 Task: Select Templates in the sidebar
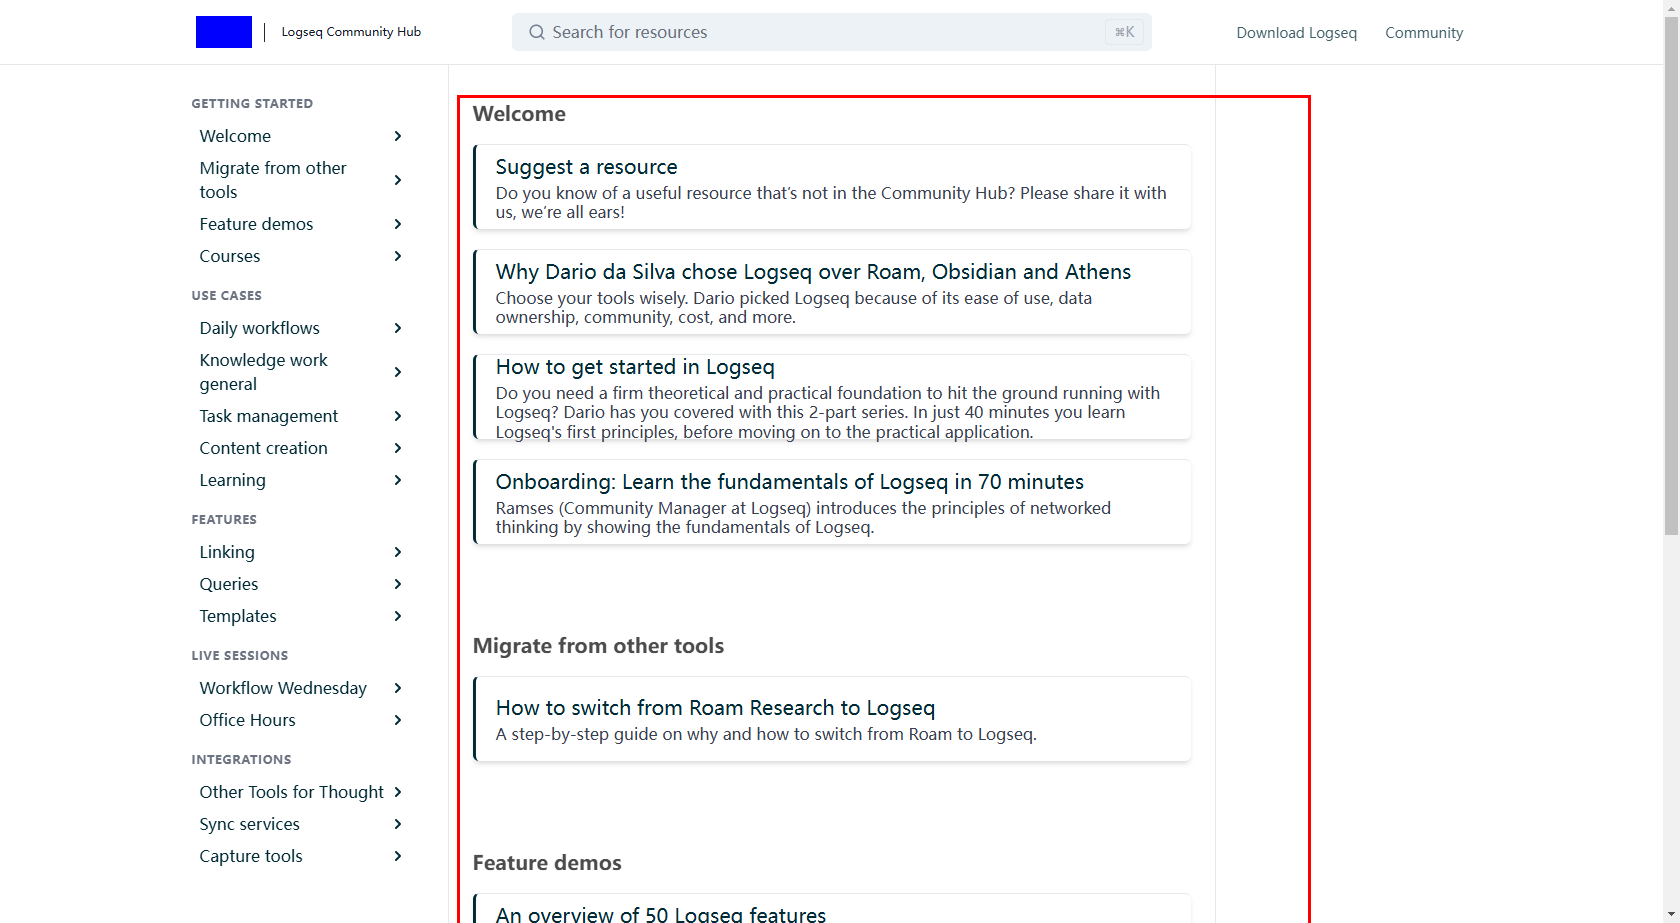pos(238,616)
